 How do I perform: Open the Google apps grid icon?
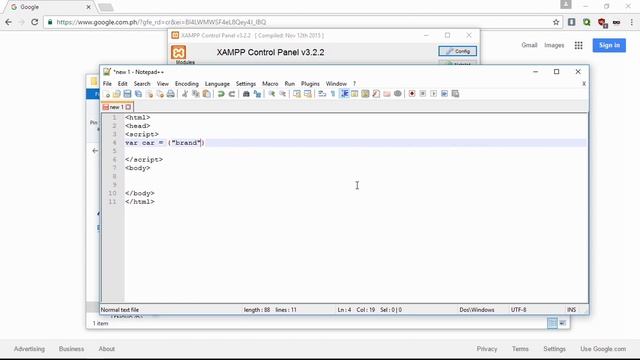tap(578, 45)
